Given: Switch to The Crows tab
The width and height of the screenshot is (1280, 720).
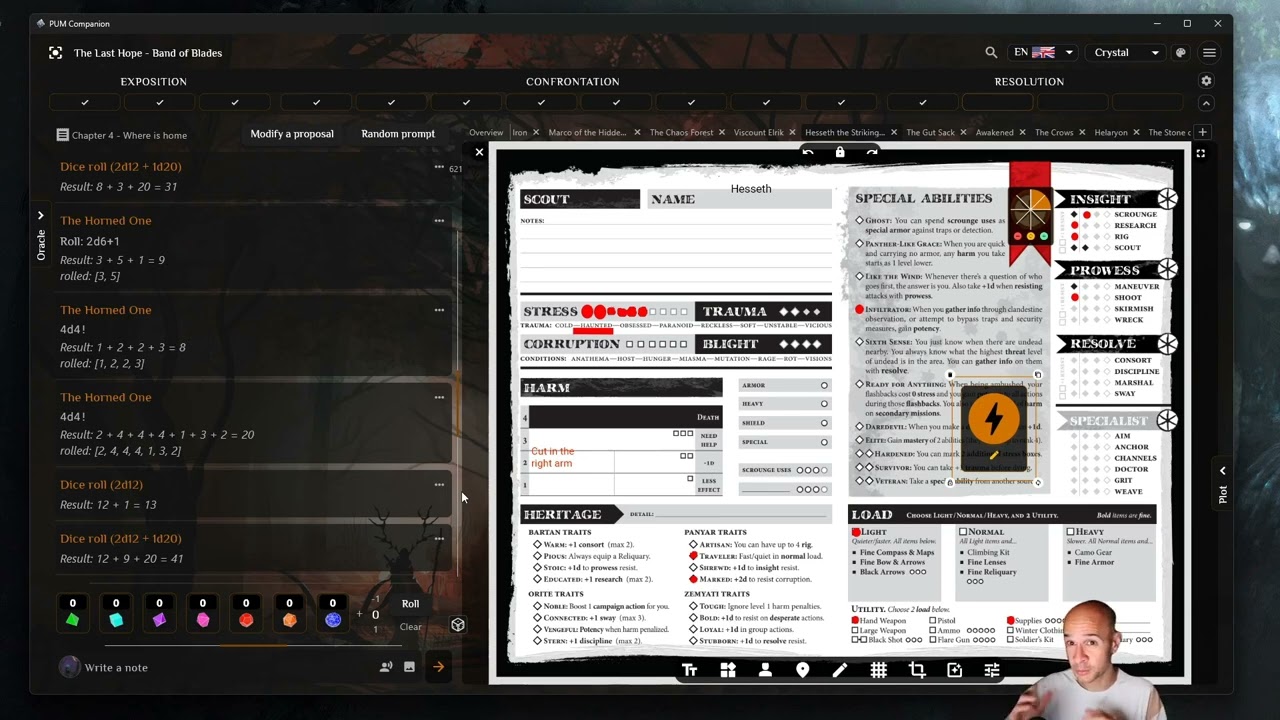Looking at the screenshot, I should pos(1054,133).
